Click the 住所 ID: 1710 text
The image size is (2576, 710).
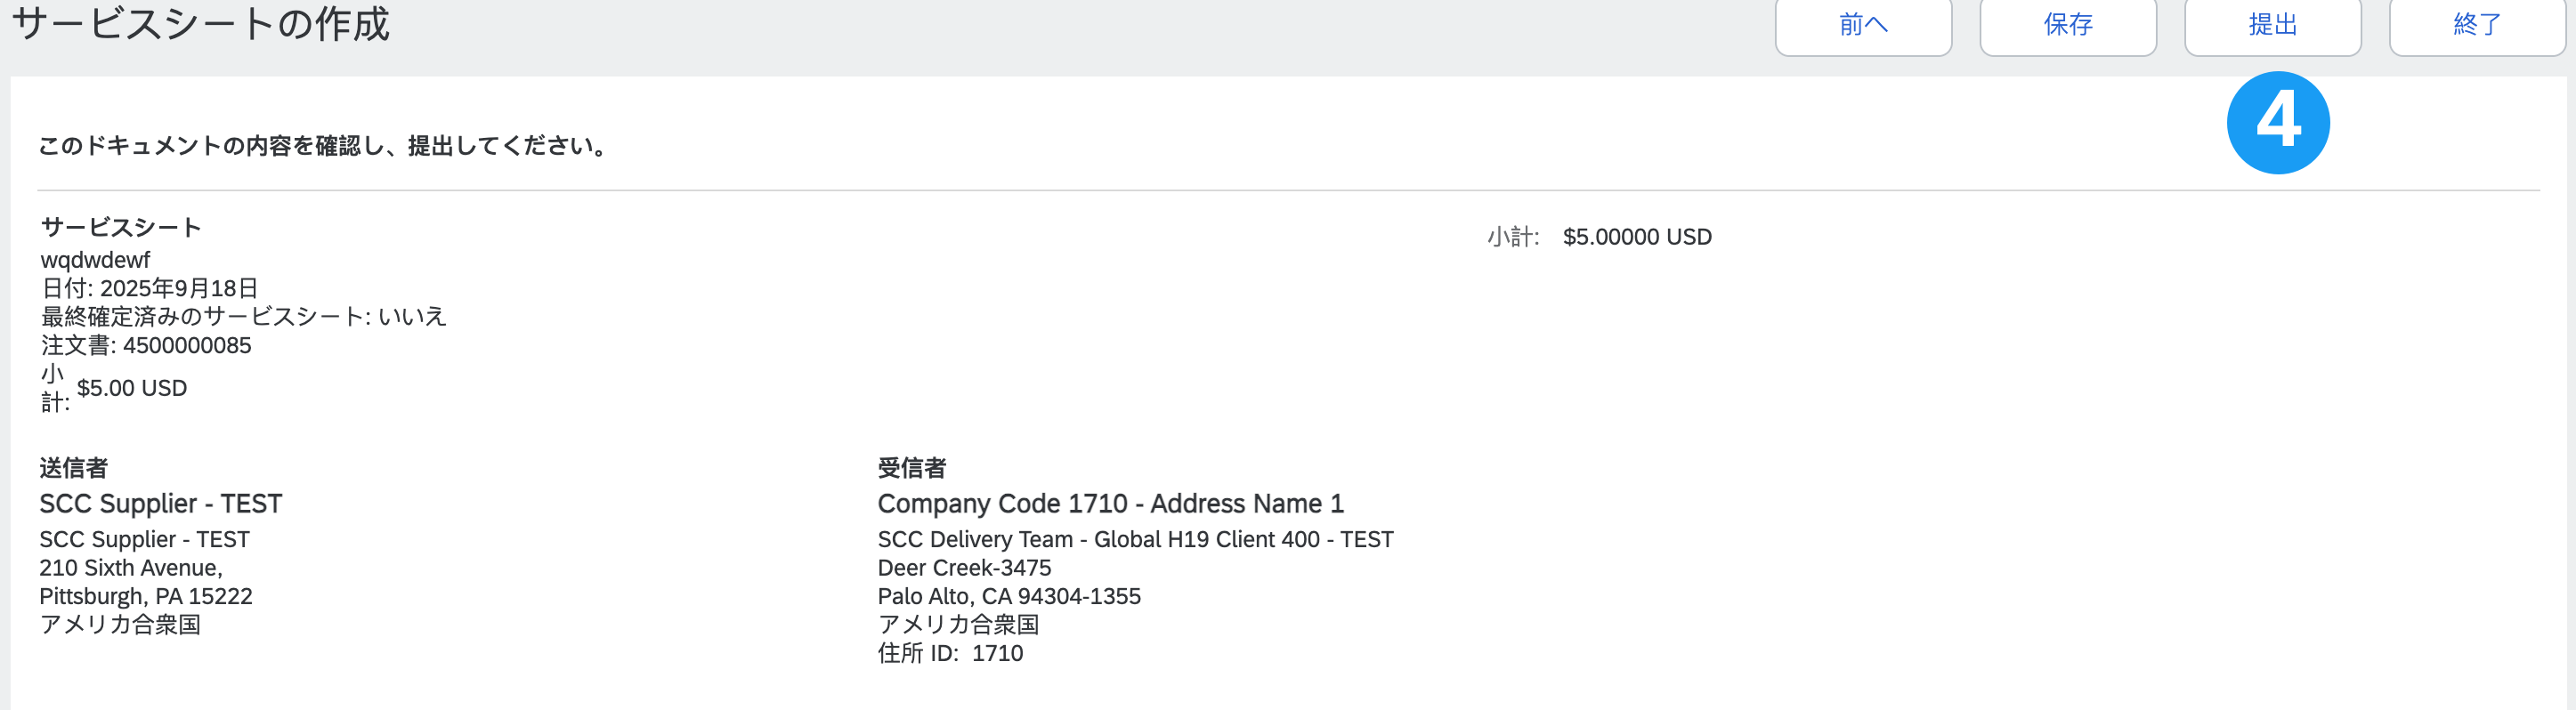950,653
